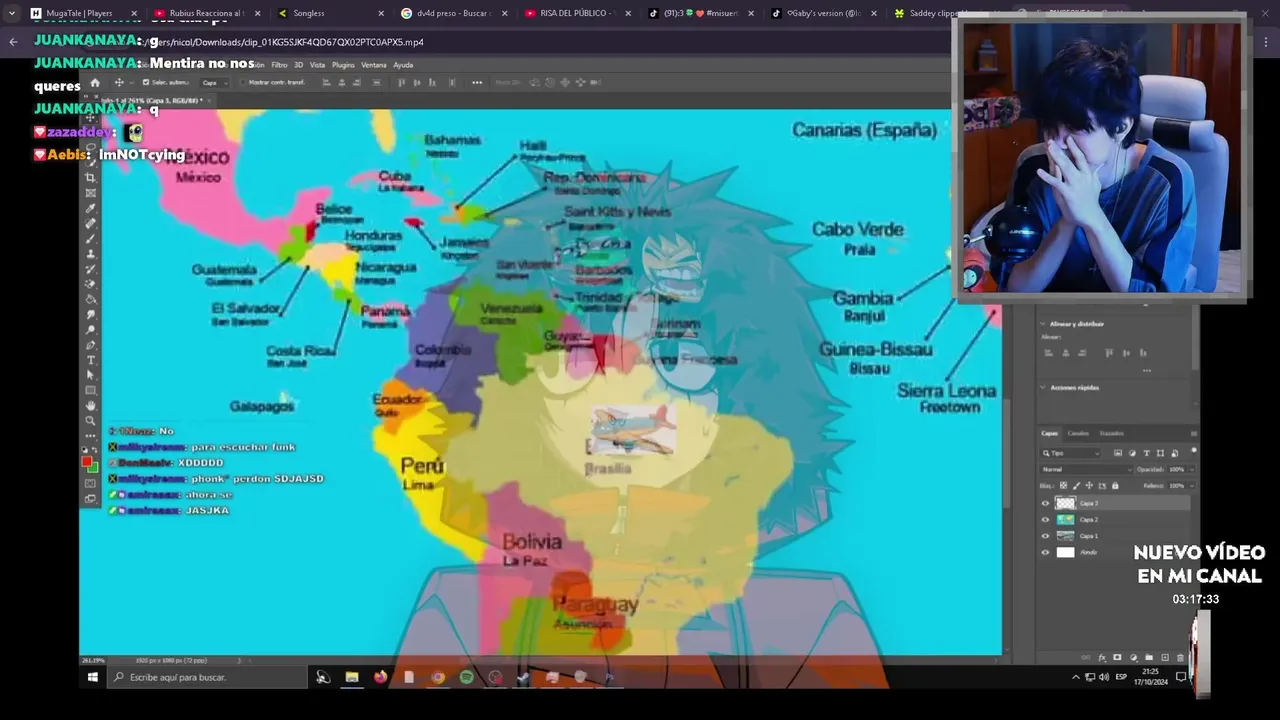This screenshot has width=1280, height=720.
Task: Open the Ayuda menu
Action: (x=403, y=65)
